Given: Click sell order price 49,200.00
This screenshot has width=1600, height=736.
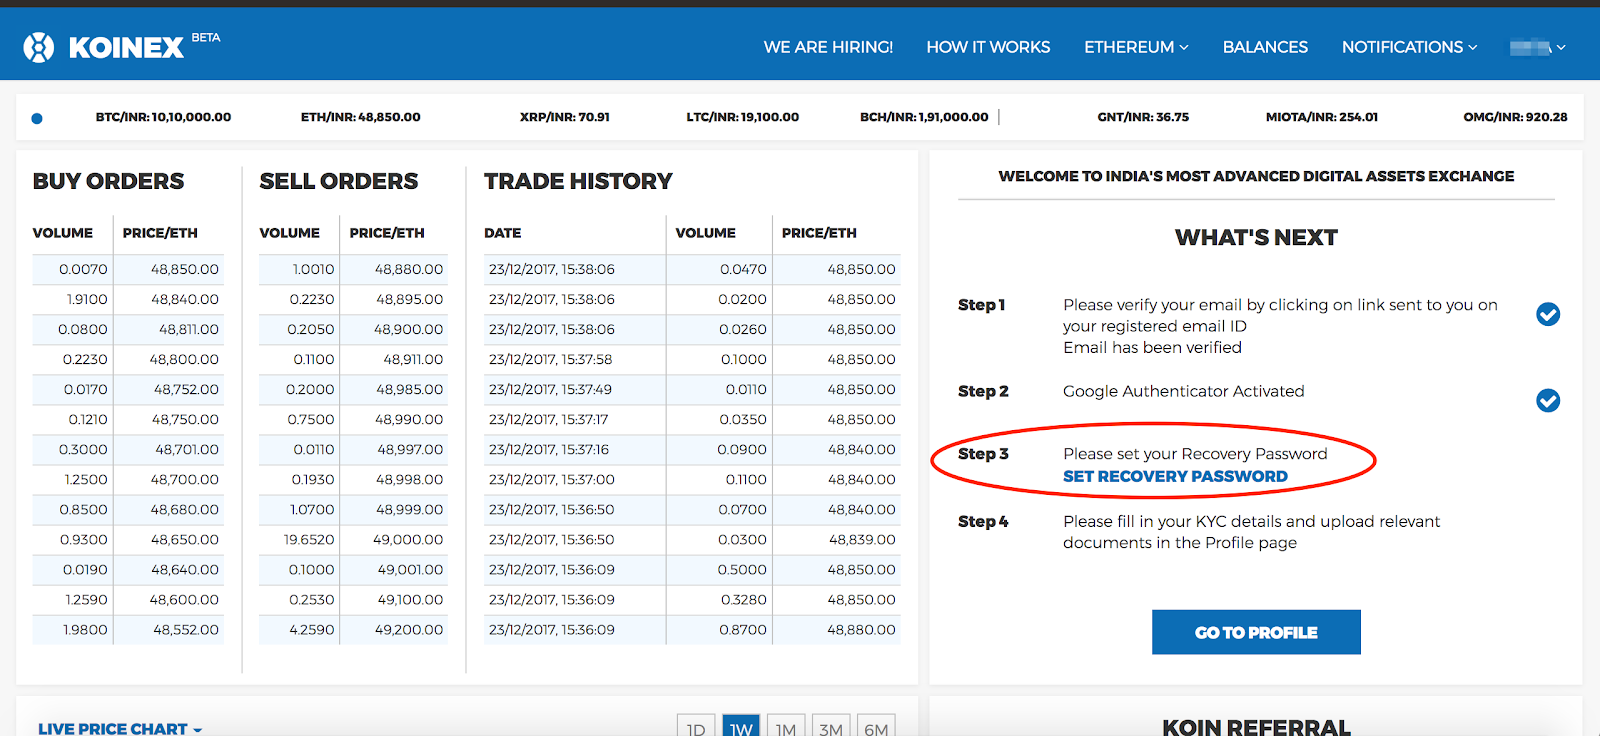Looking at the screenshot, I should 409,629.
